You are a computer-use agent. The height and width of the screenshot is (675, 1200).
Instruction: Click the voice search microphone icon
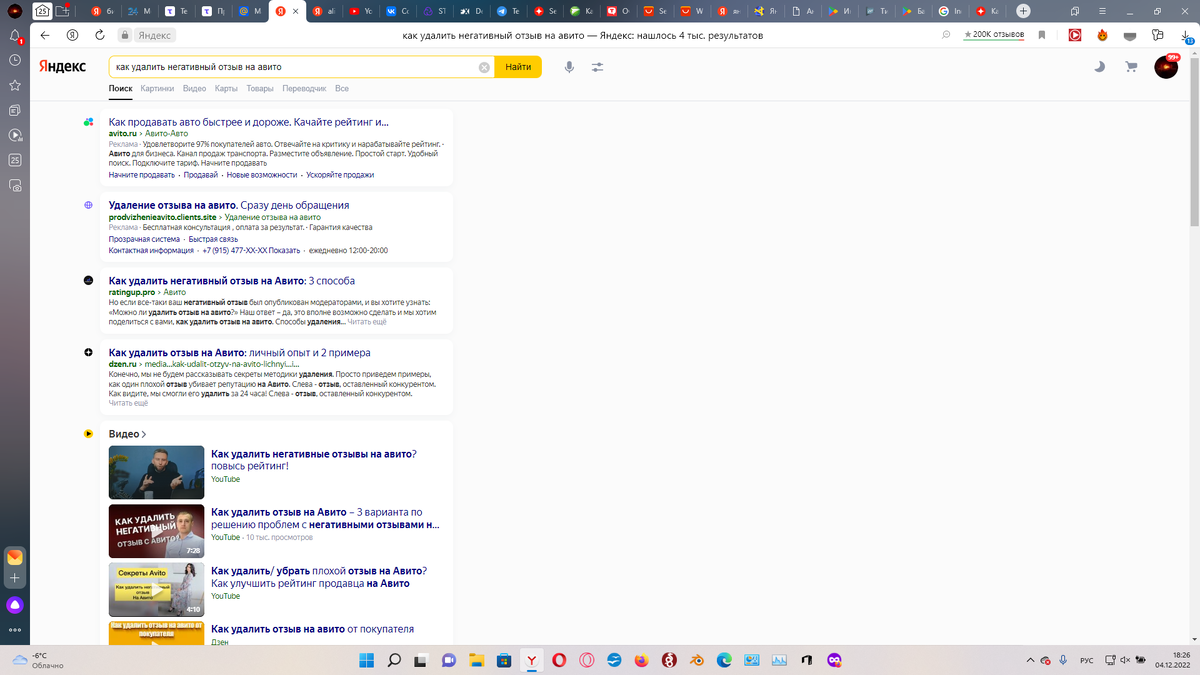[569, 67]
